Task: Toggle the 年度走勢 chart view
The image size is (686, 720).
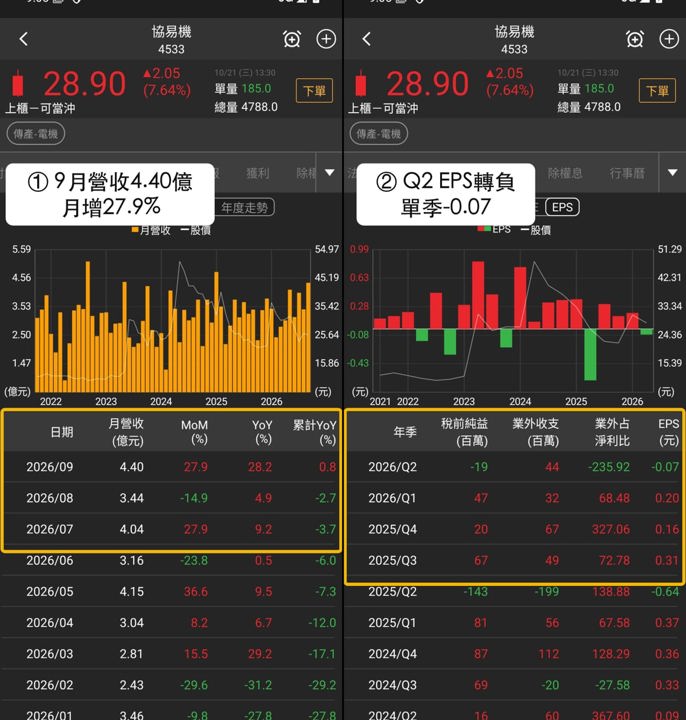Action: [x=245, y=208]
